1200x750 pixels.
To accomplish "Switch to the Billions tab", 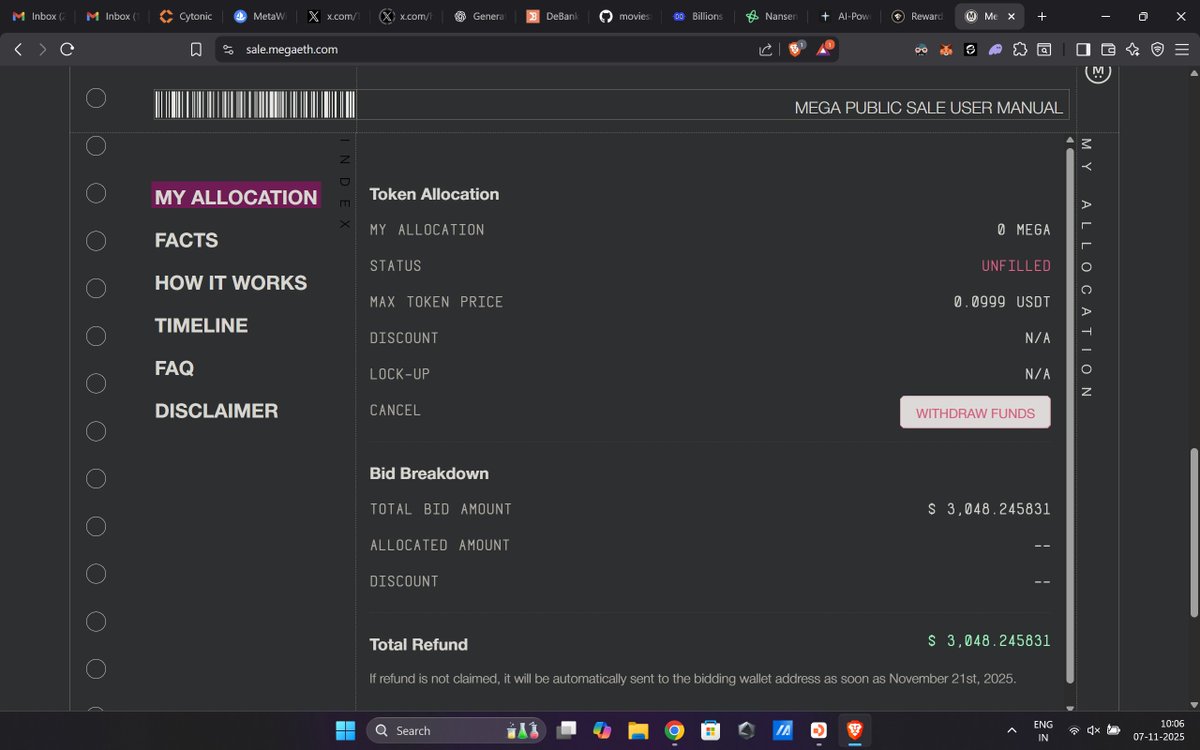I will pos(698,16).
